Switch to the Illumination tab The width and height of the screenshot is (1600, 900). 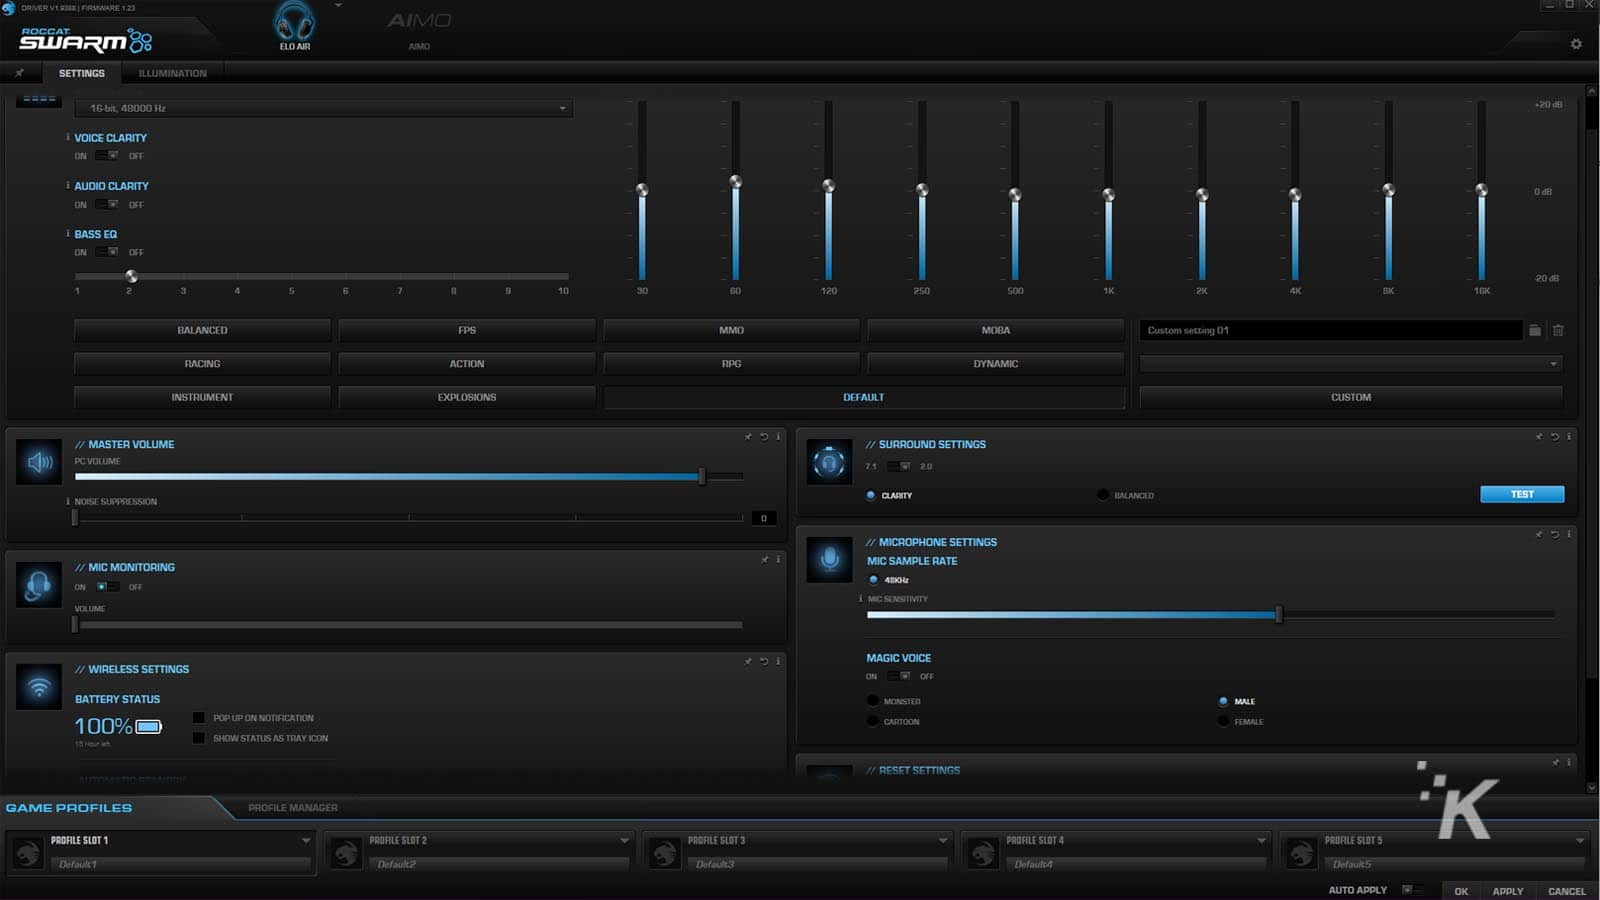(x=172, y=73)
